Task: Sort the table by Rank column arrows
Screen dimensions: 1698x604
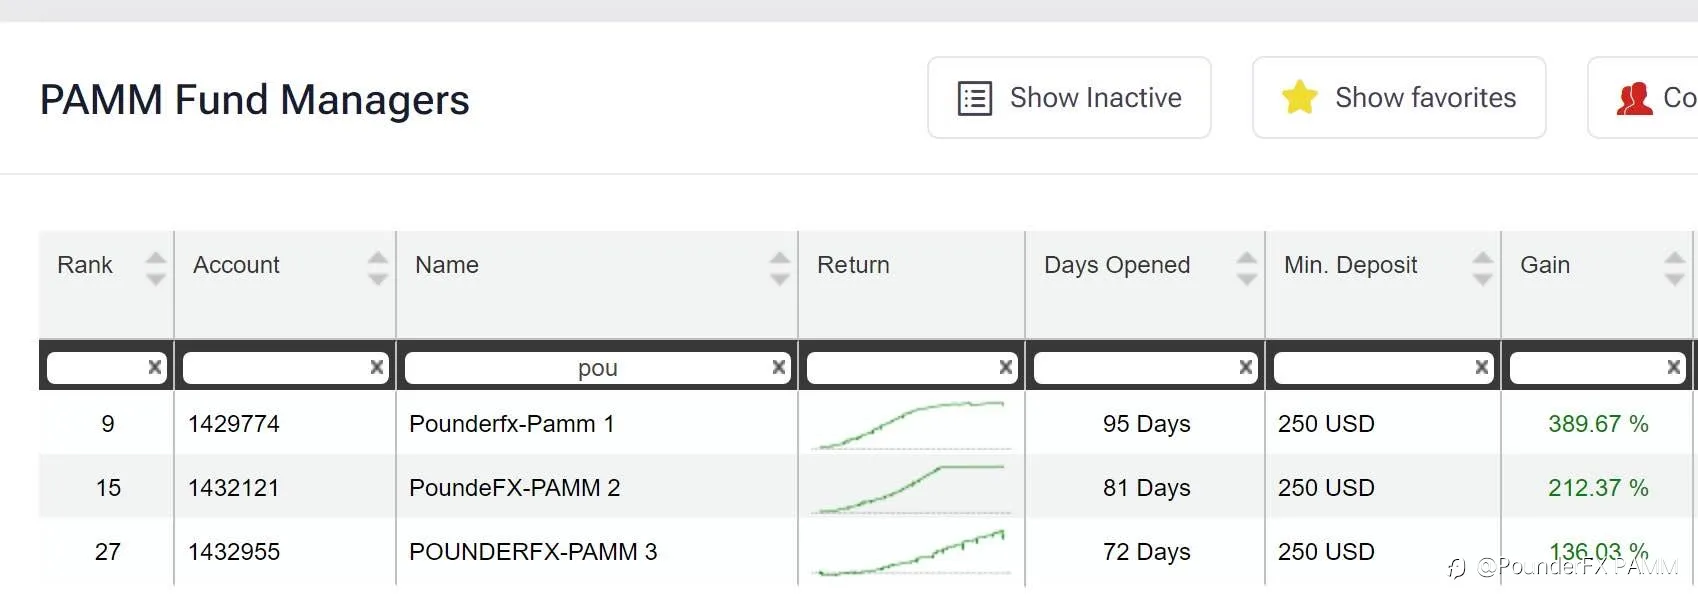Action: 155,267
